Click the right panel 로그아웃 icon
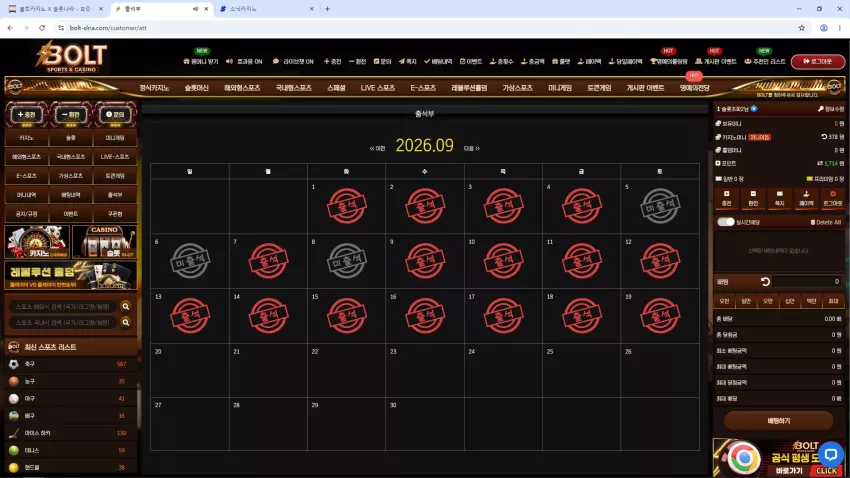 point(833,198)
